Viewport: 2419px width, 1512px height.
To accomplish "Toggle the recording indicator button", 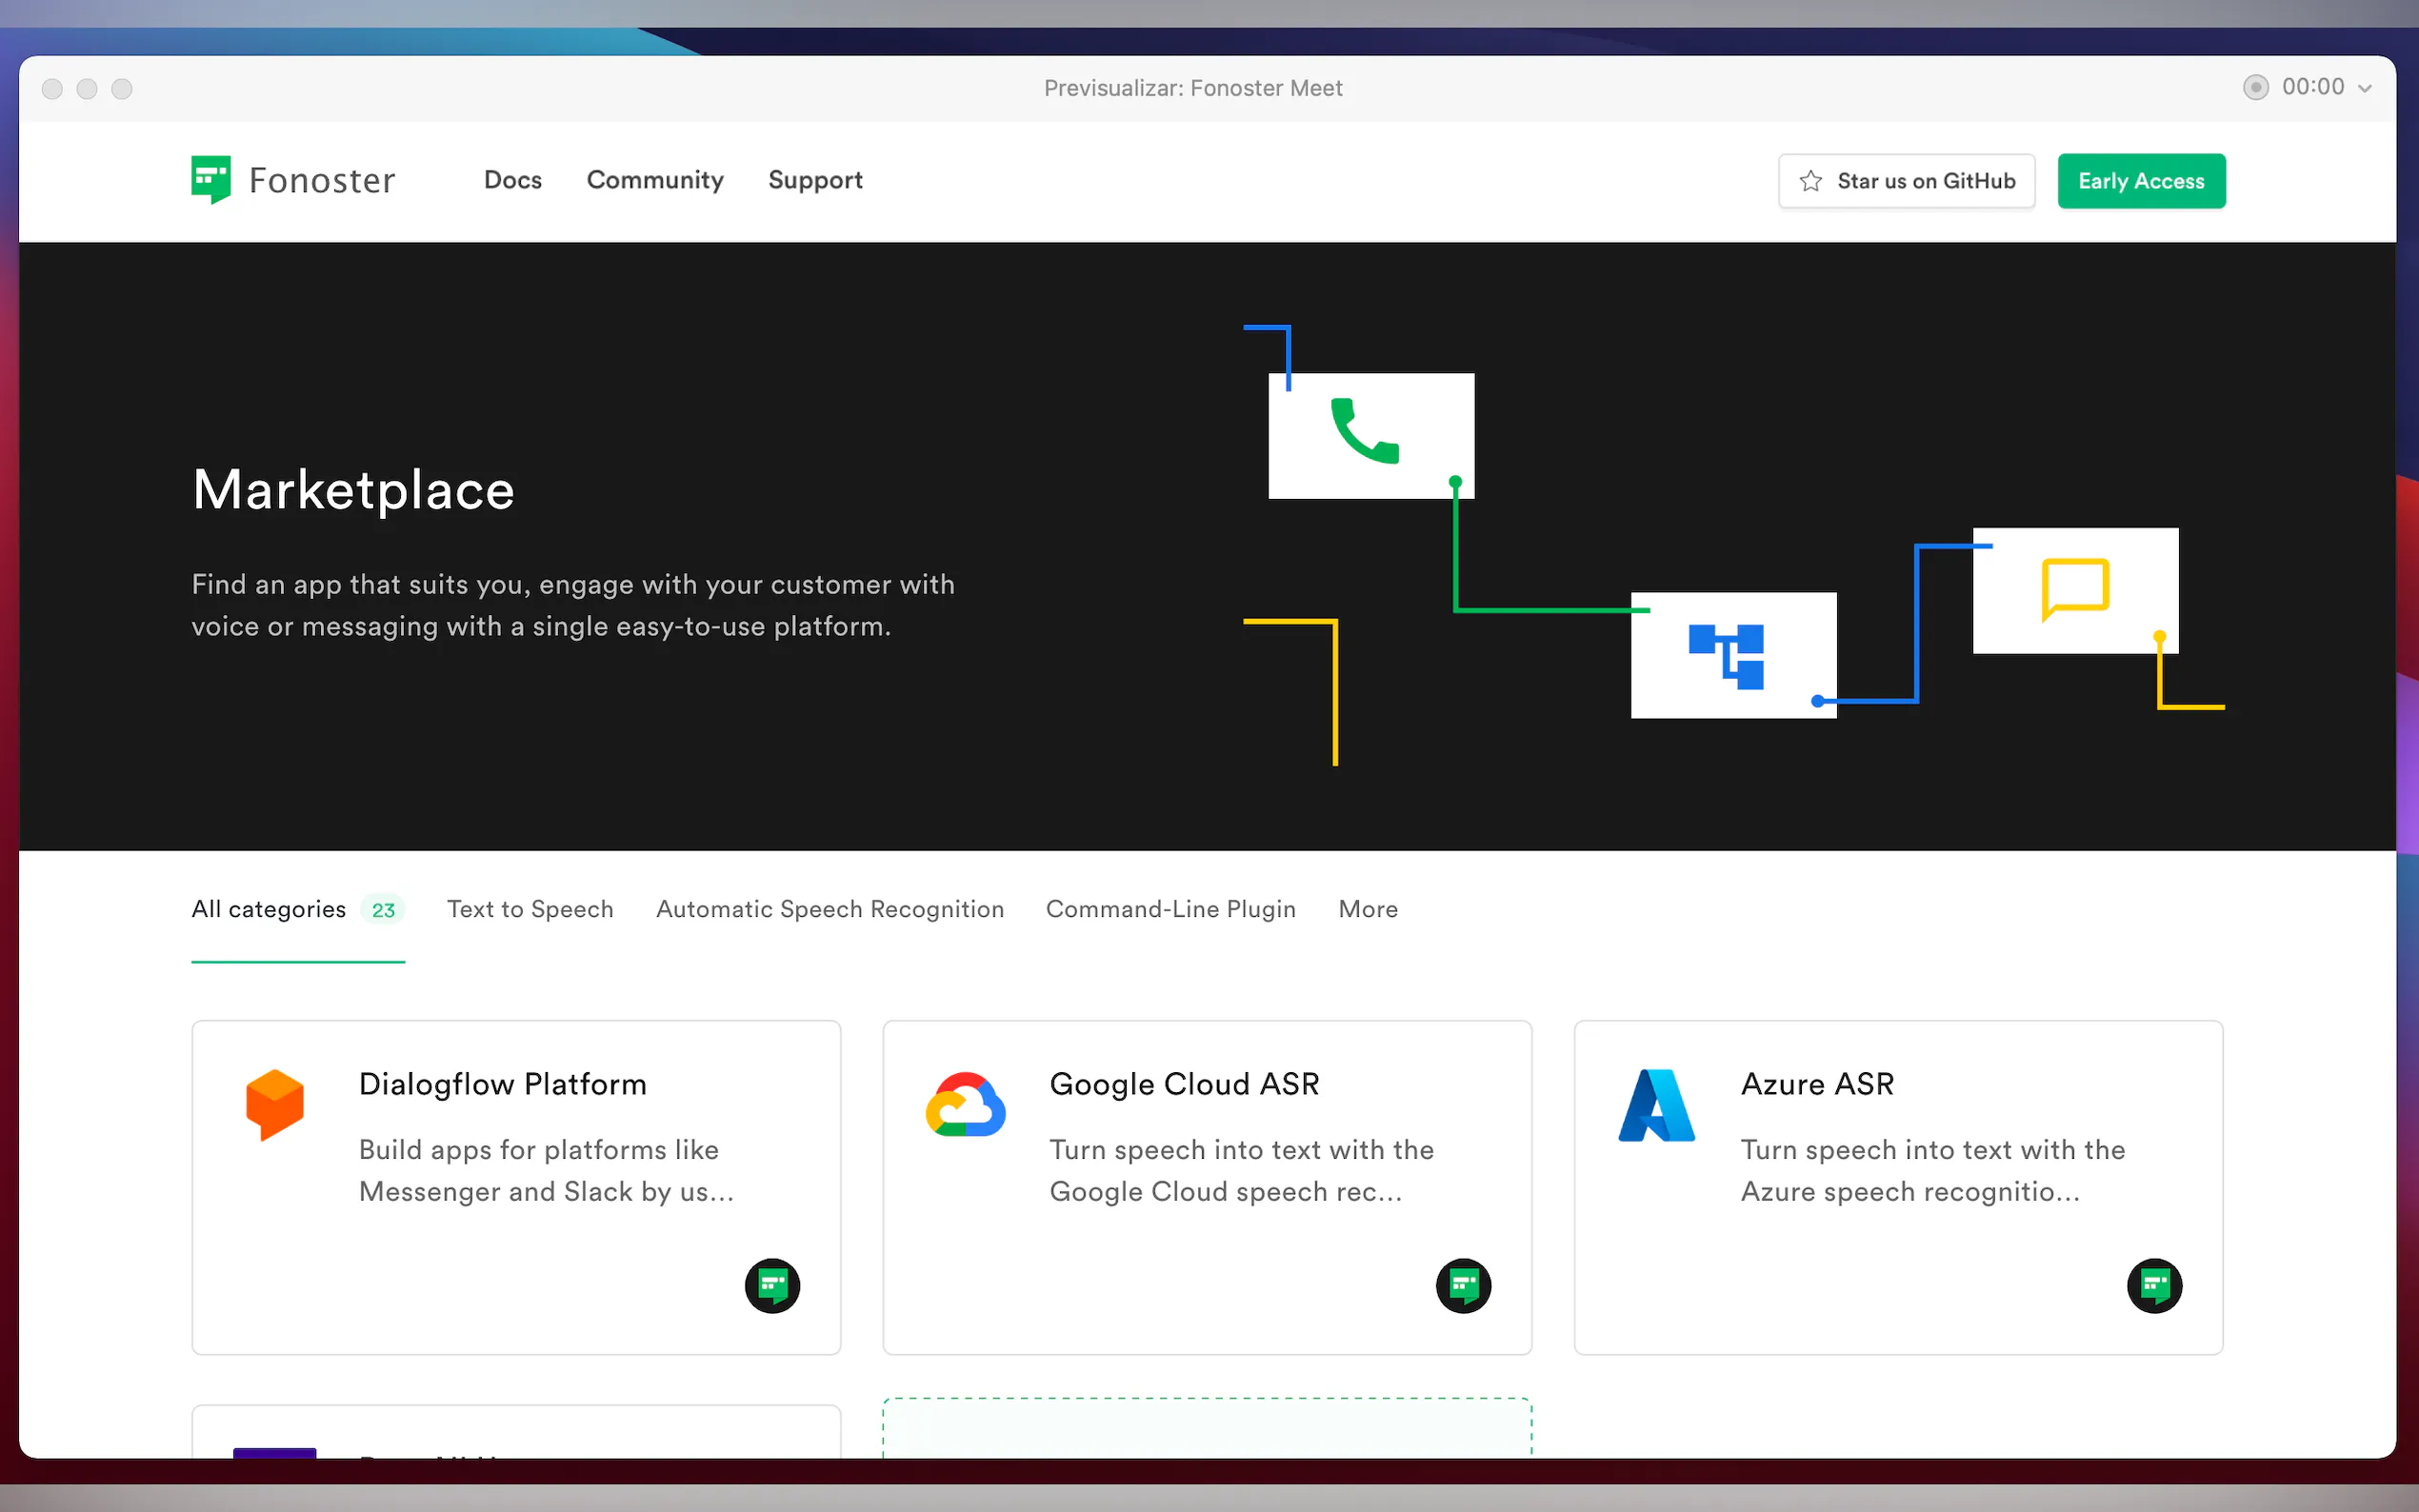I will click(2255, 87).
